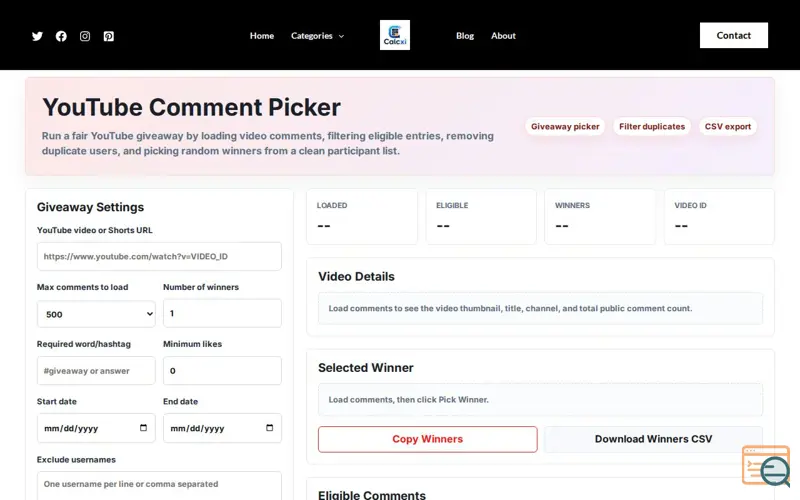Open the Max comments to load dropdown
This screenshot has width=800, height=500.
[96, 314]
